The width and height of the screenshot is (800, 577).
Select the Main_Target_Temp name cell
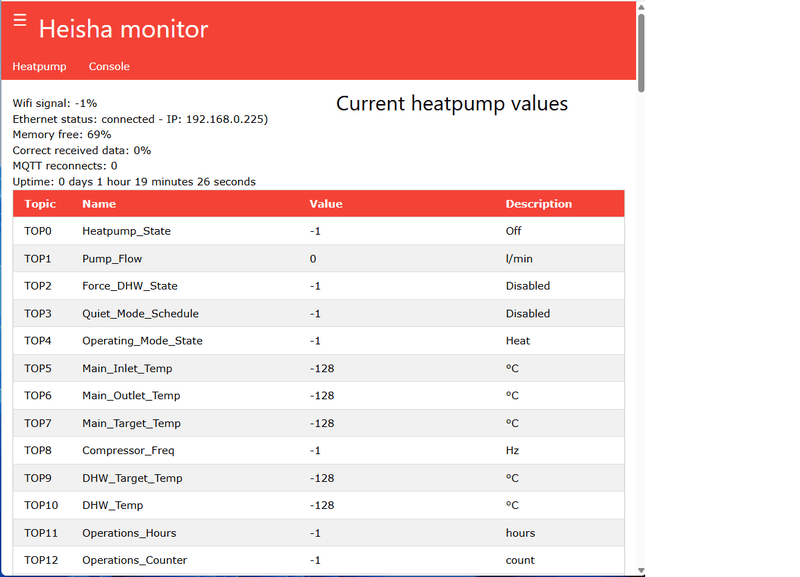(x=132, y=423)
